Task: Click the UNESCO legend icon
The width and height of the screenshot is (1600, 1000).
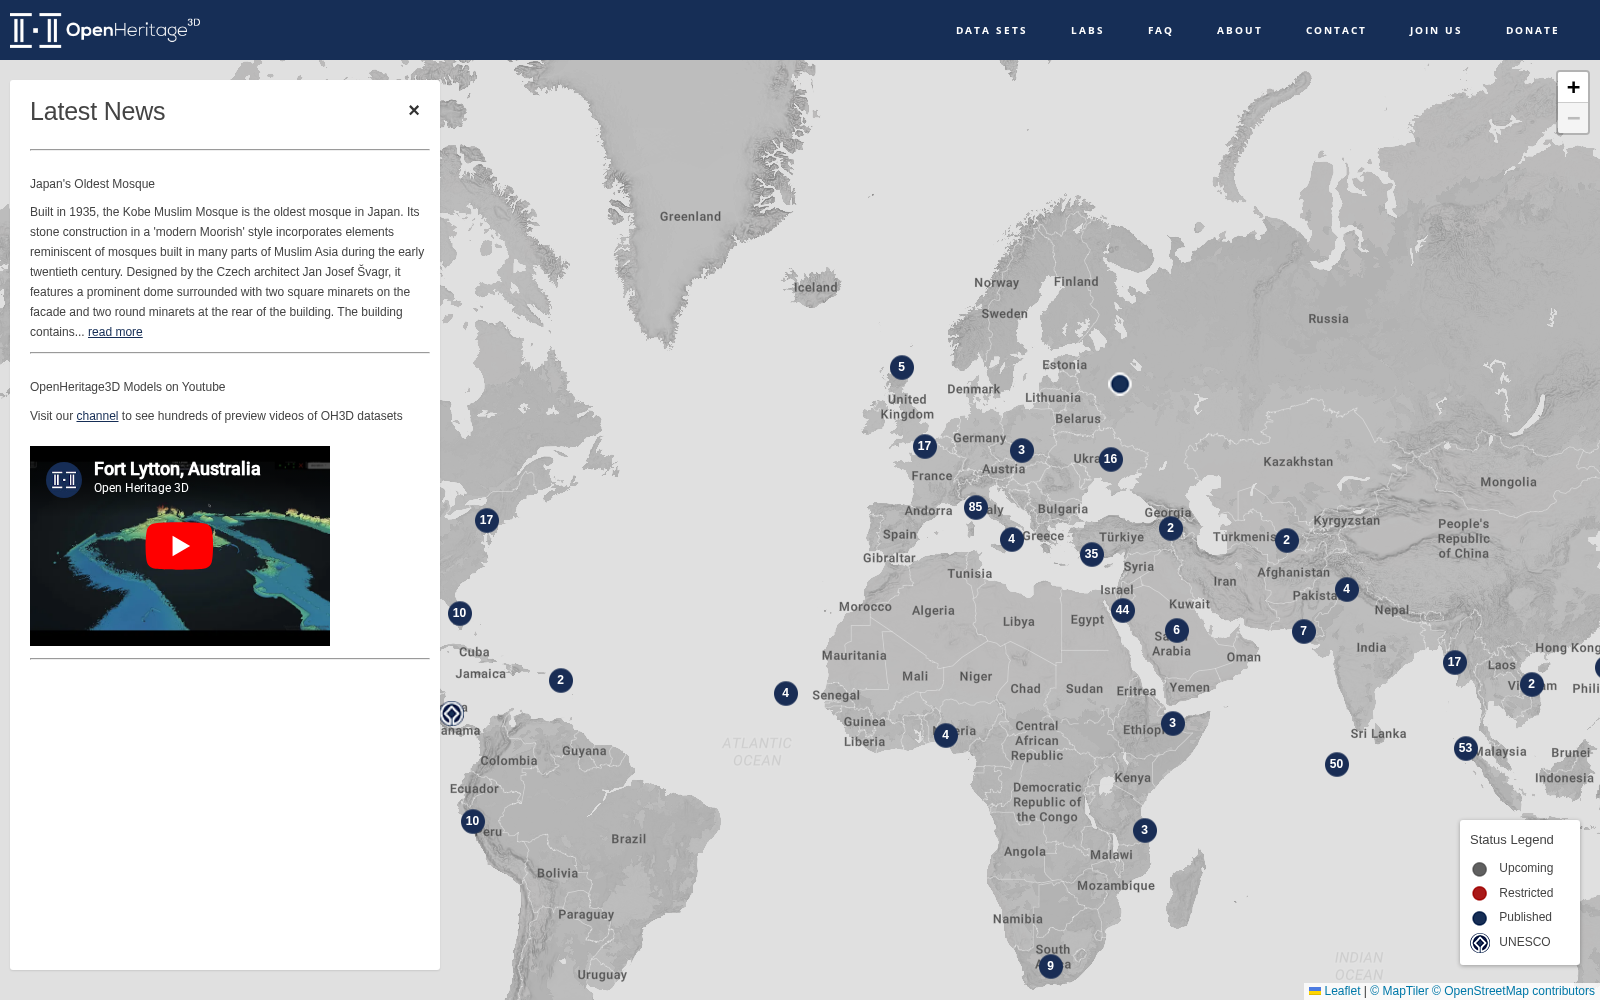Action: point(1480,943)
